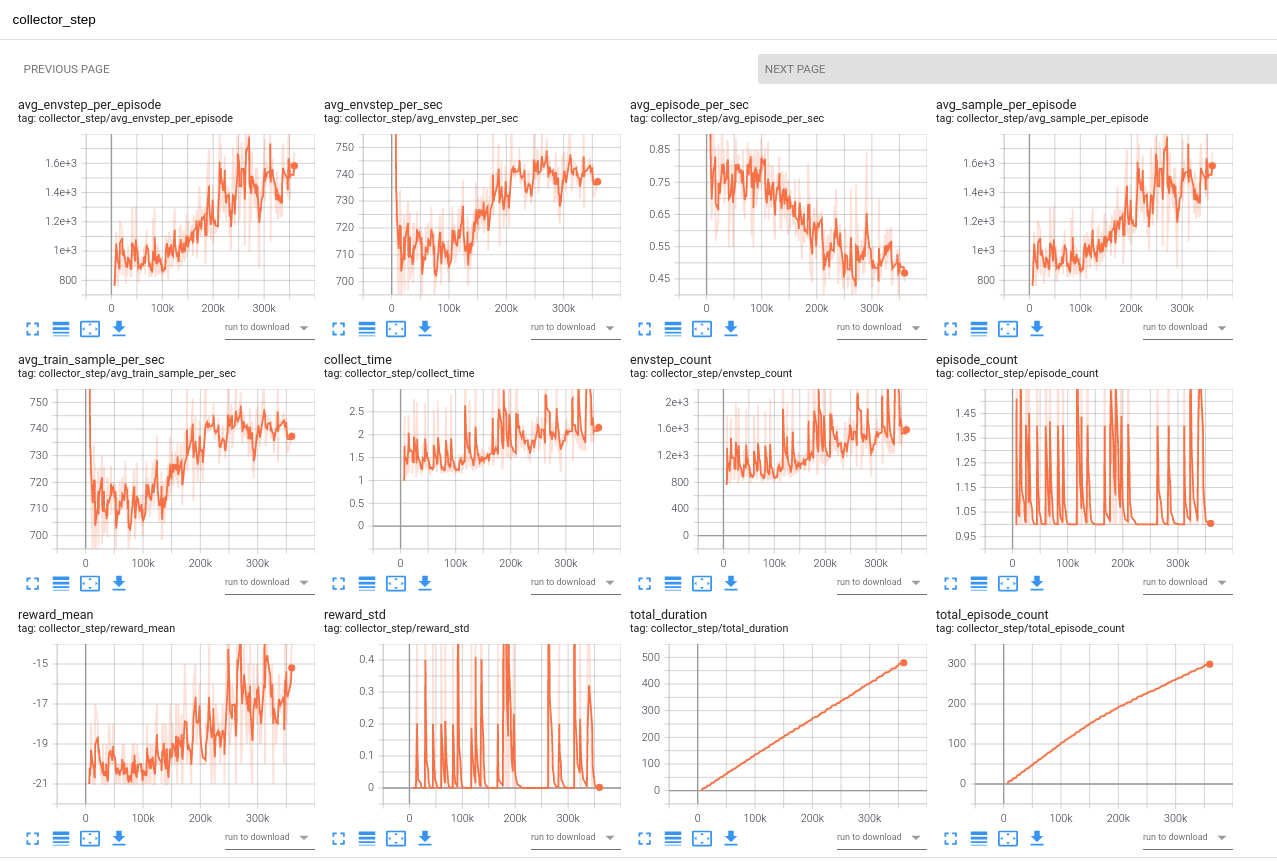This screenshot has width=1277, height=861.
Task: Open run to download dropdown under avg_train_sample_per_sec
Action: coord(270,583)
